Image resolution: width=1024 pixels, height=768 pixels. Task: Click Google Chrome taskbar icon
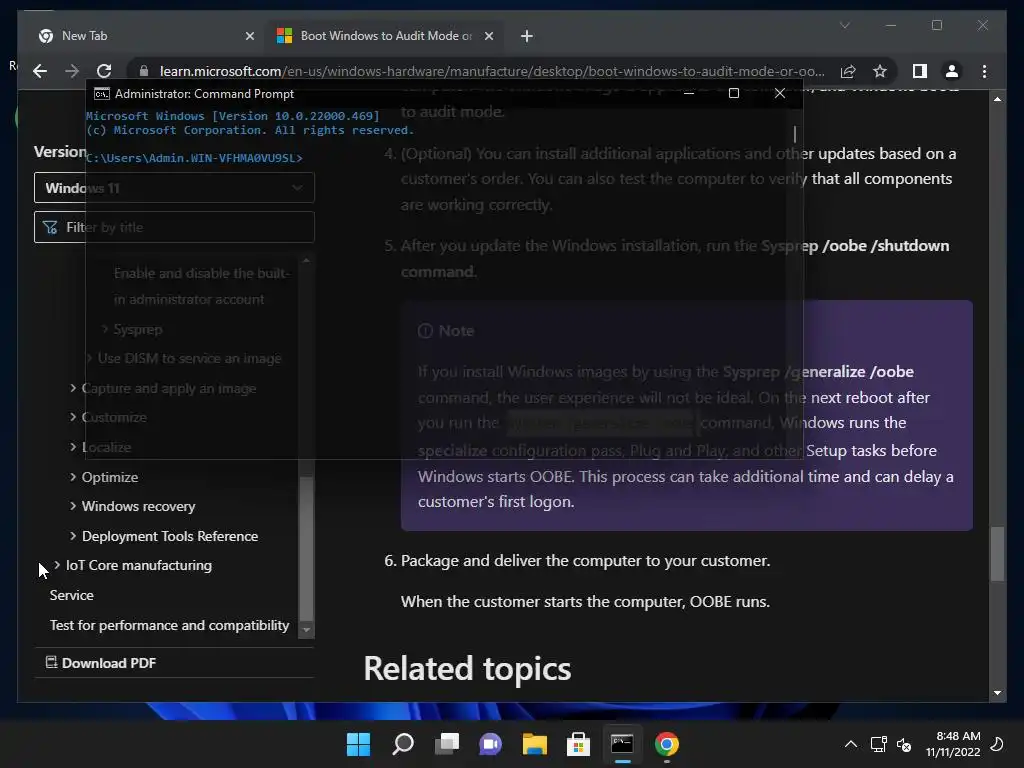(666, 744)
